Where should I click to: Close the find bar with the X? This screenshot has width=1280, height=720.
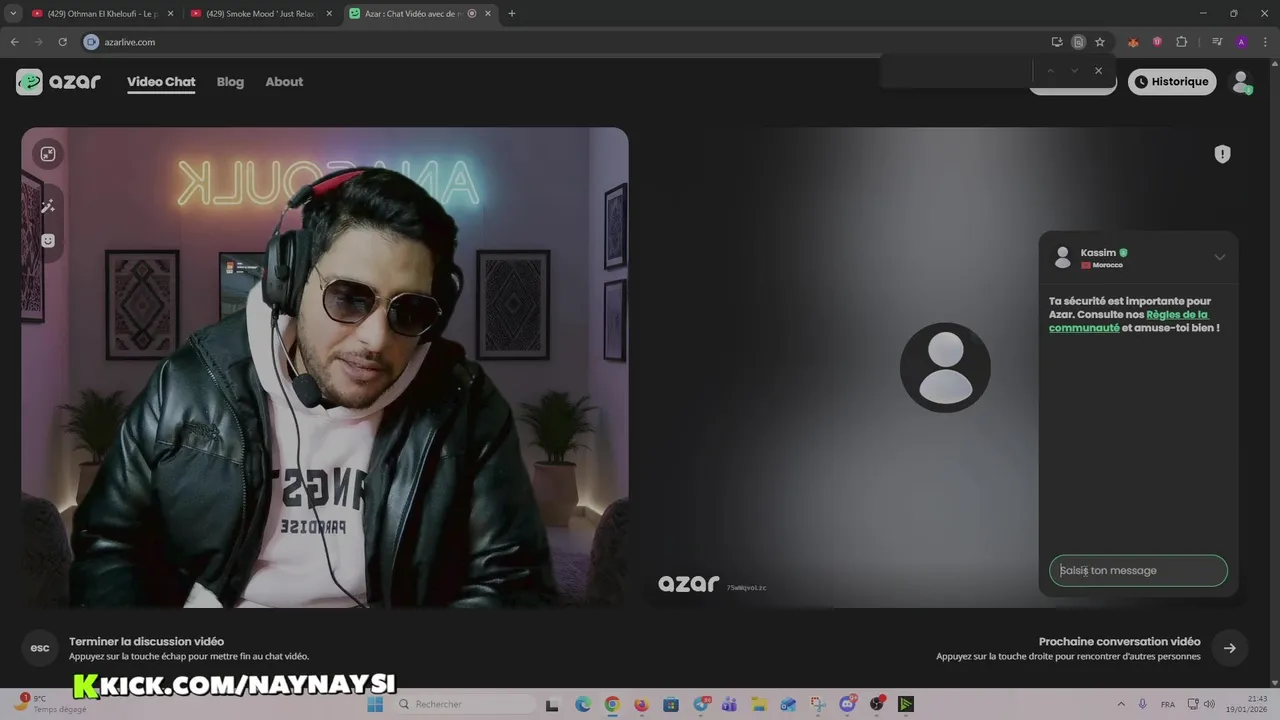(x=1098, y=70)
